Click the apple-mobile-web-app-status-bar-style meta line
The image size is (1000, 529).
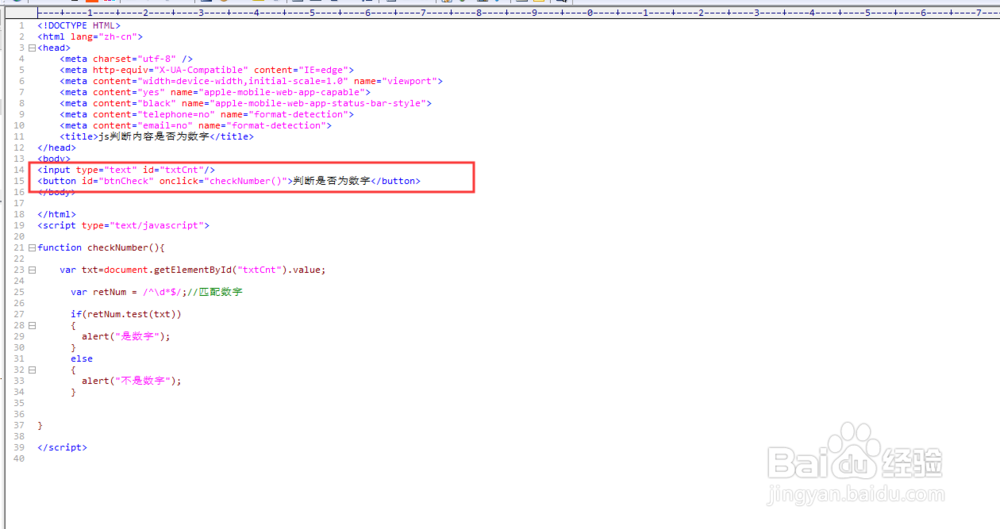tap(246, 103)
